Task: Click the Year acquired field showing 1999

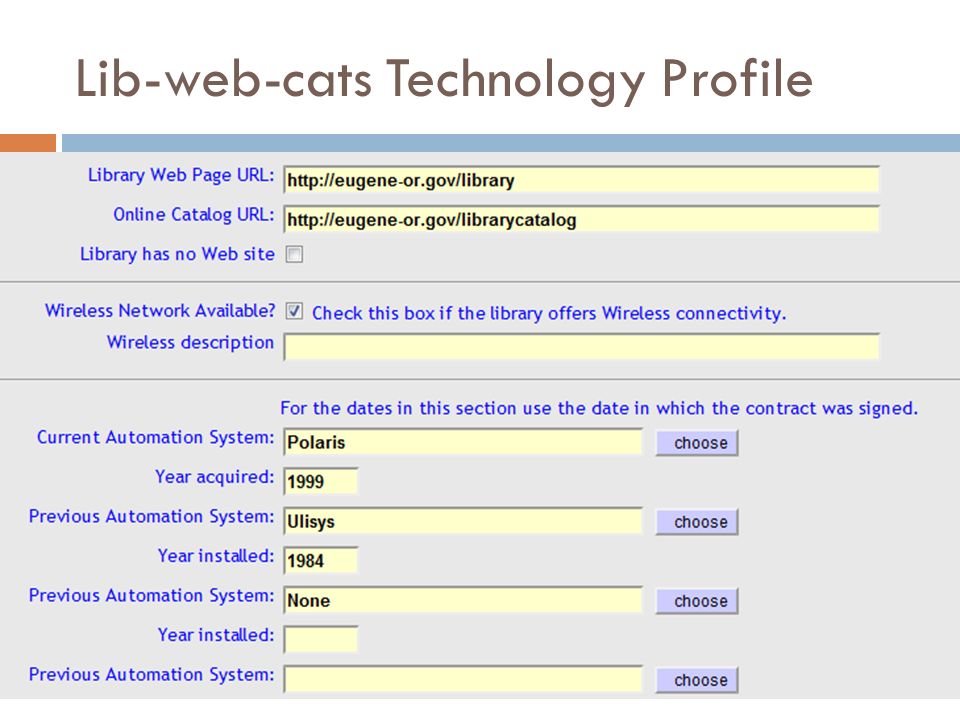Action: 321,481
